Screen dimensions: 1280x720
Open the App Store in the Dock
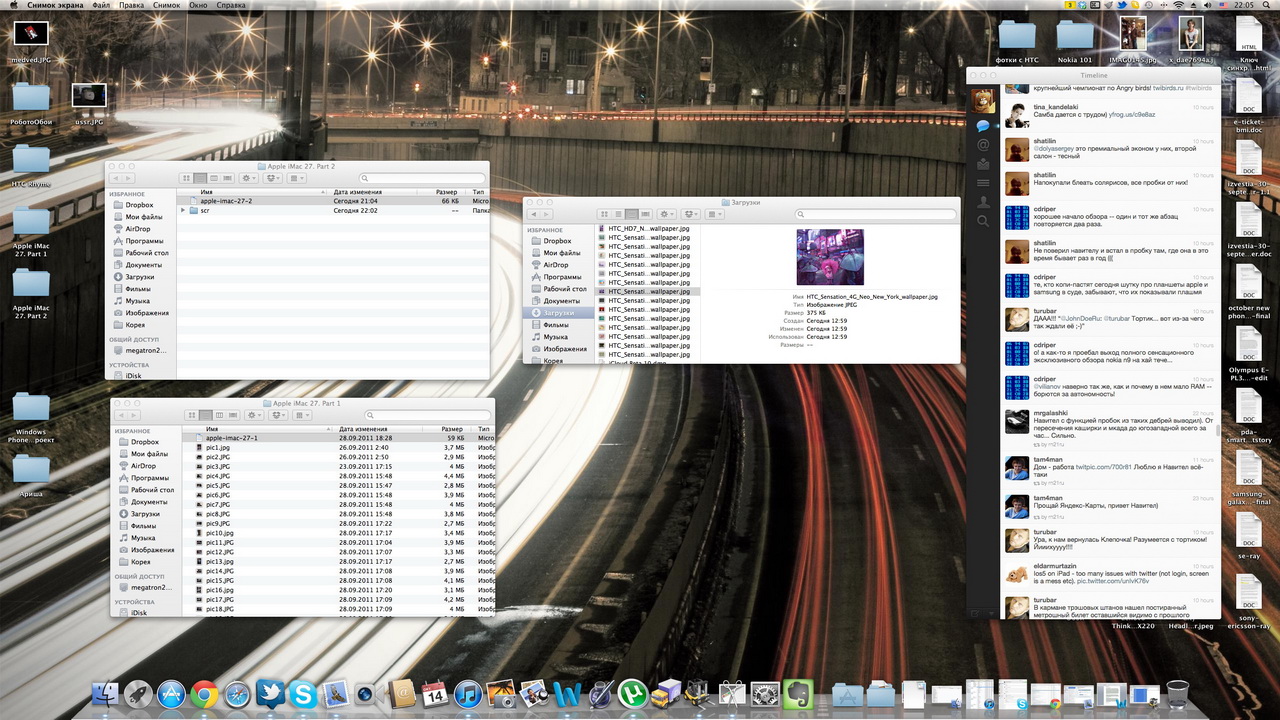(172, 694)
